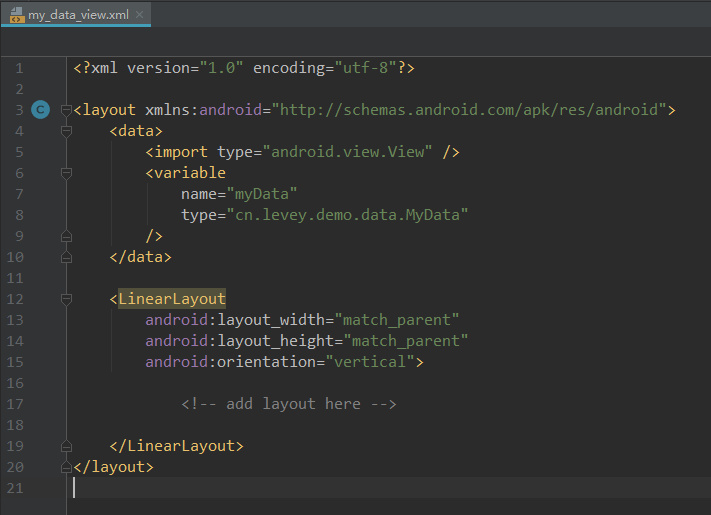
Task: Click the closing LinearLayout tag on line 19
Action: point(176,446)
